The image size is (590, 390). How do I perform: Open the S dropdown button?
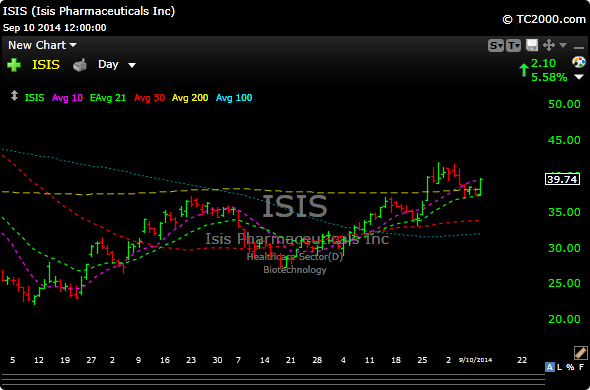pos(496,46)
